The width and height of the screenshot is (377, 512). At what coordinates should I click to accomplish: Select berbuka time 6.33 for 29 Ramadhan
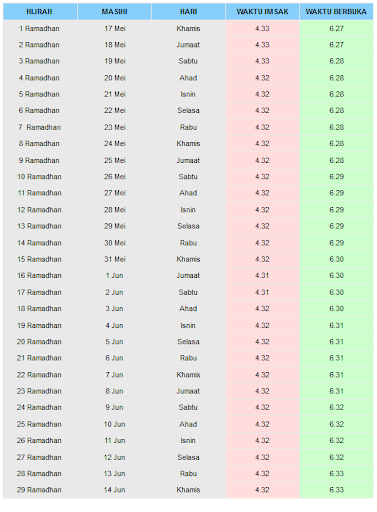tap(336, 490)
